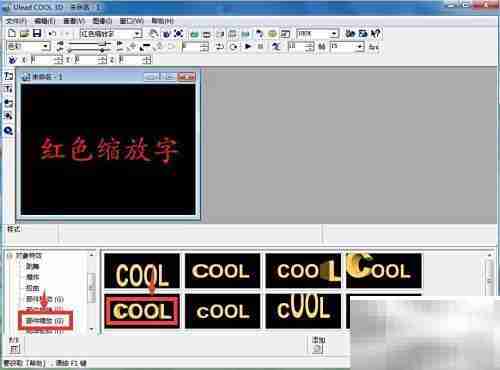Screen dimensions: 500x370
Task: Click the hand icon at location toolbar start
Action: tap(12, 60)
